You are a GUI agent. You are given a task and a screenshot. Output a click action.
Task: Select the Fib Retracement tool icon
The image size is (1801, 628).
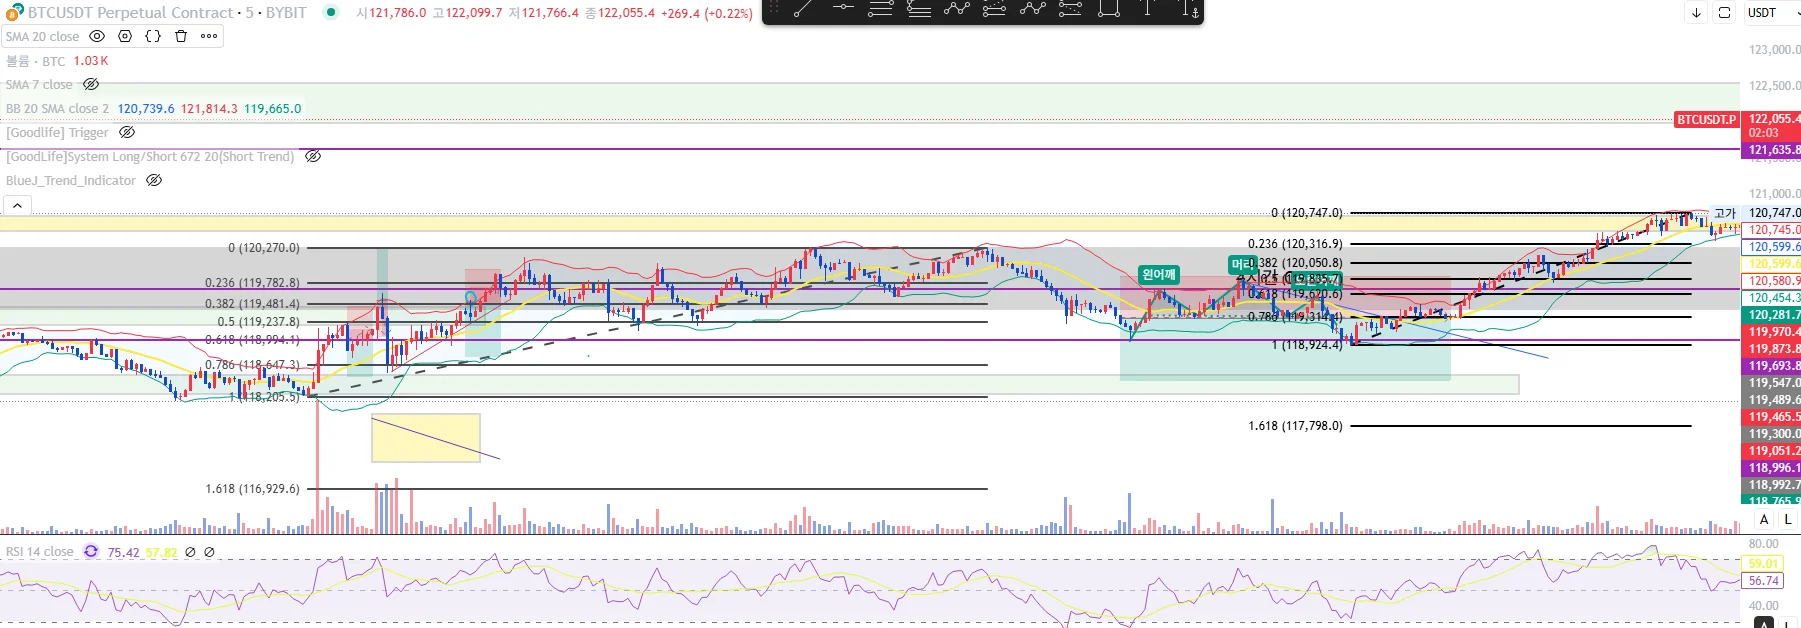tap(880, 9)
